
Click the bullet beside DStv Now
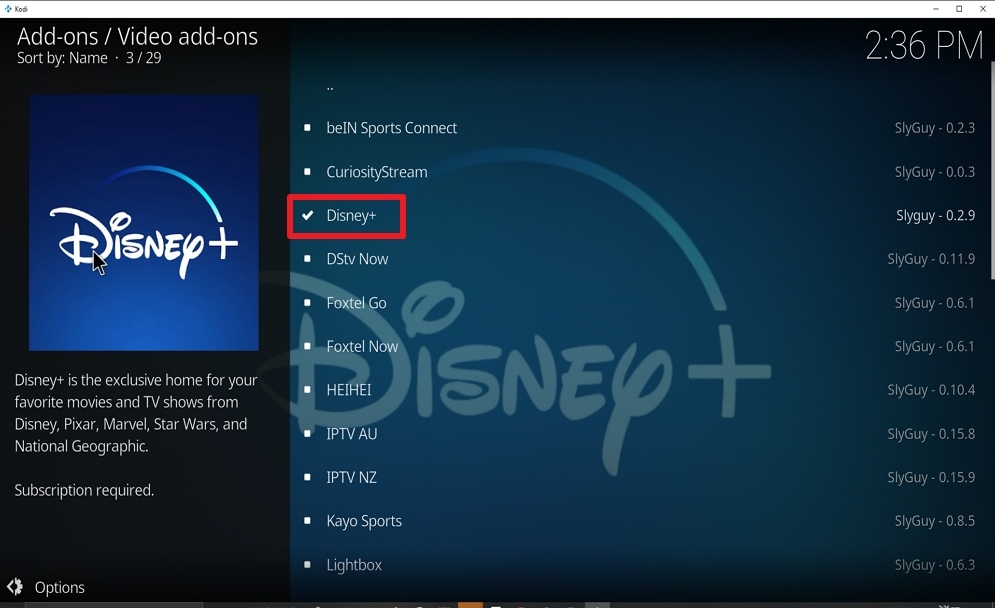tap(308, 258)
